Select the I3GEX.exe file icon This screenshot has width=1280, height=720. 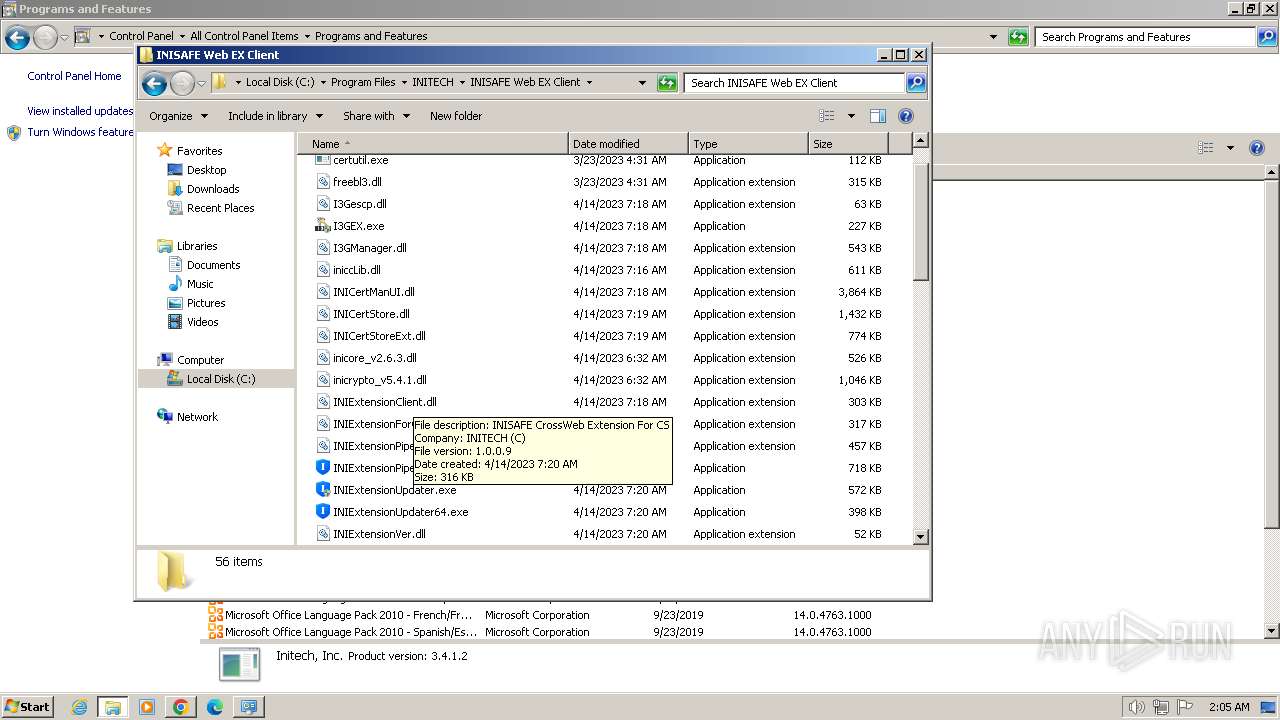[x=322, y=226]
